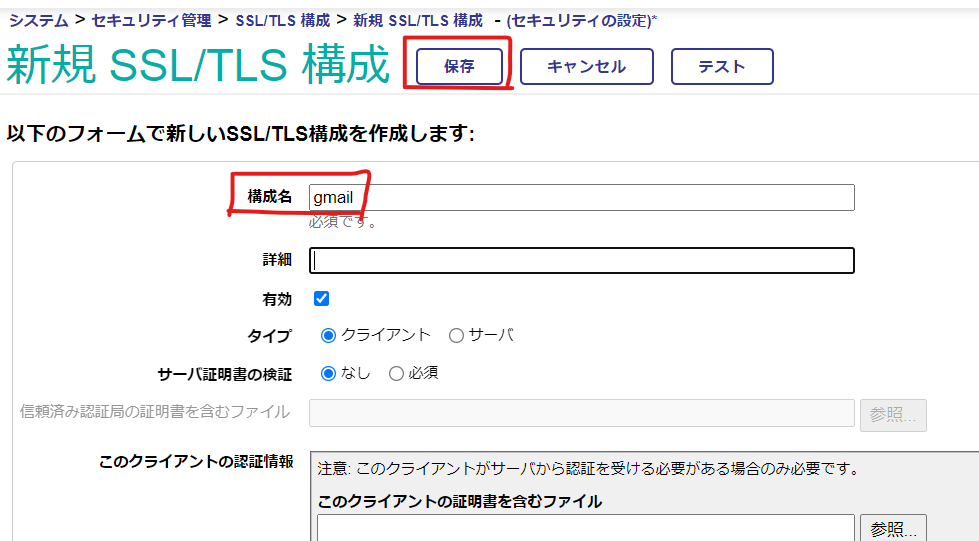This screenshot has height=541, width=979.
Task: Click the 保存 button
Action: point(459,67)
